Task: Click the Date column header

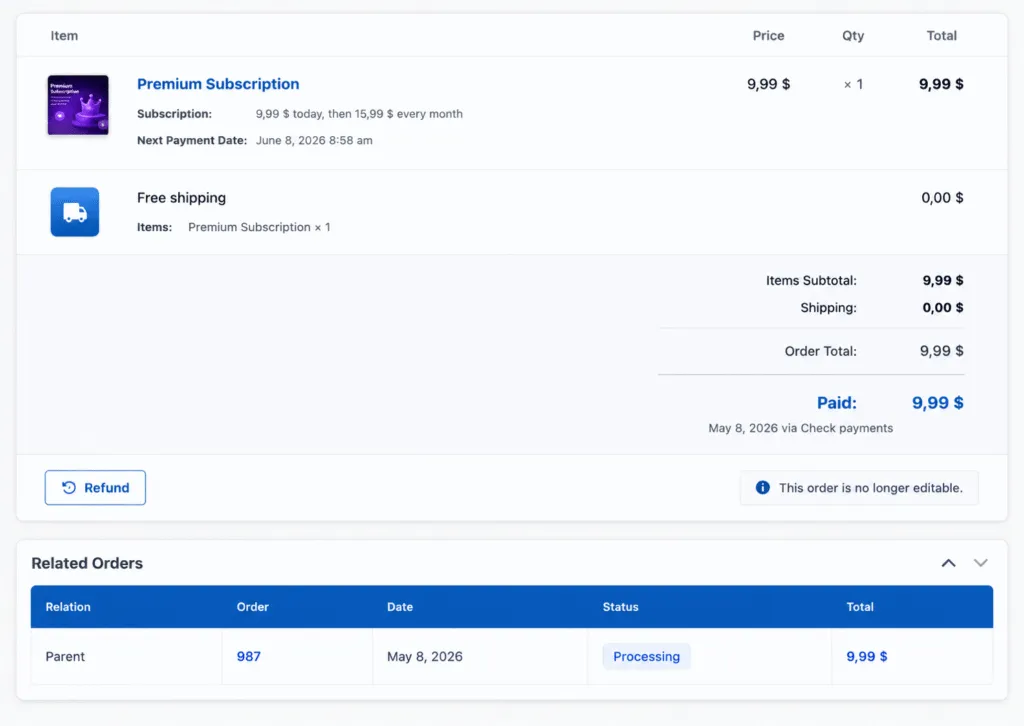Action: [400, 607]
